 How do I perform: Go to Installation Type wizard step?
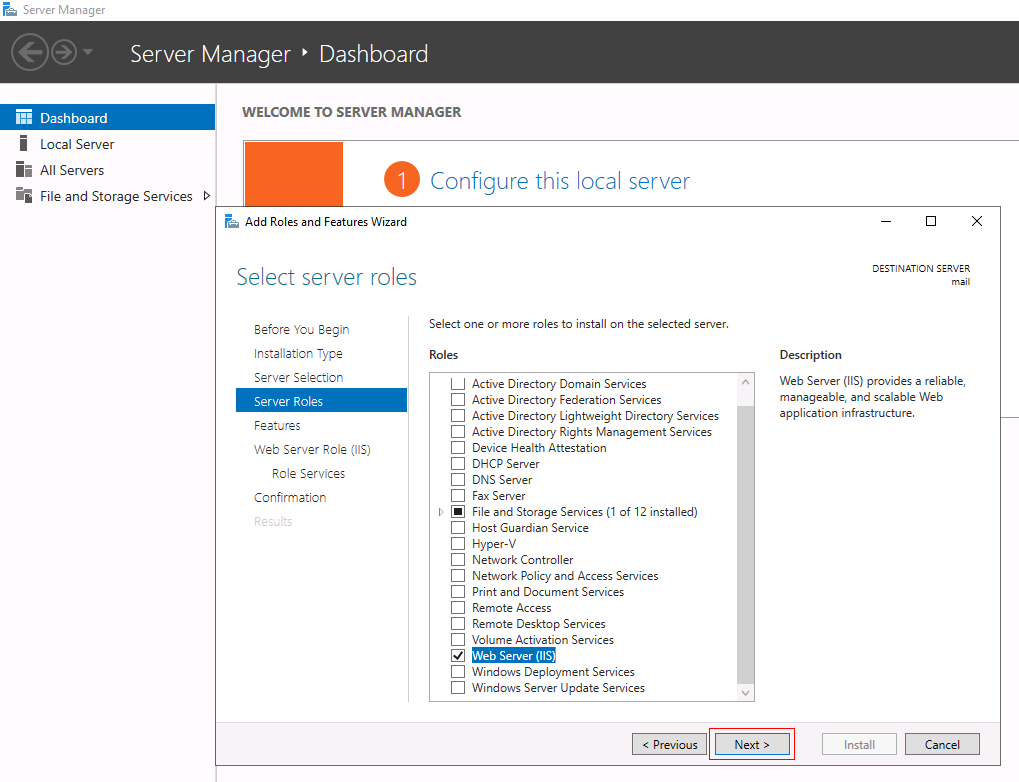coord(298,354)
